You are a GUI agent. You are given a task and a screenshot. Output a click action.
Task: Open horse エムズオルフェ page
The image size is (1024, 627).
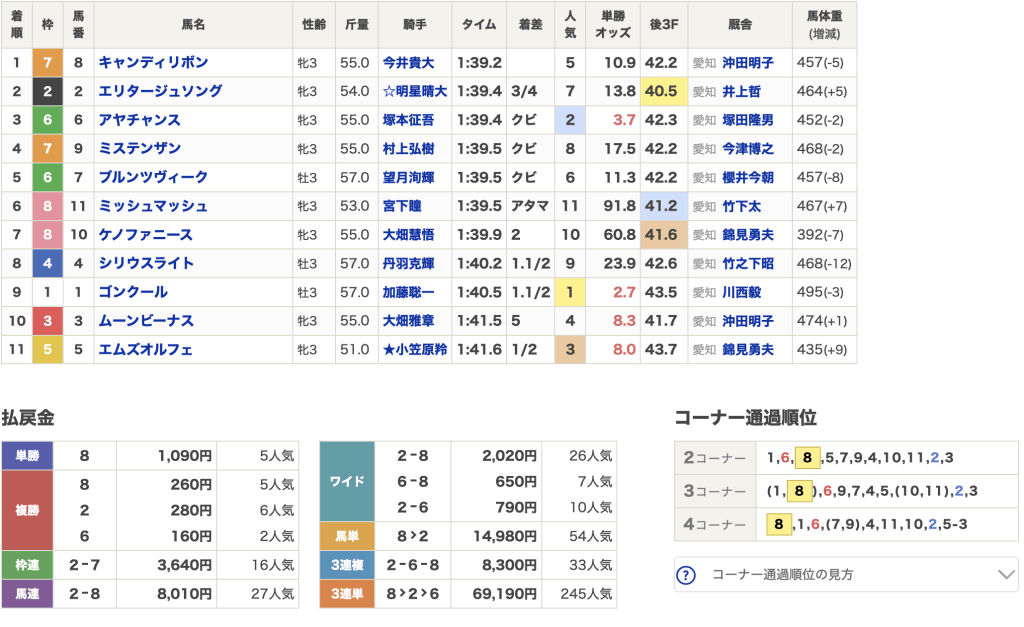pos(146,350)
